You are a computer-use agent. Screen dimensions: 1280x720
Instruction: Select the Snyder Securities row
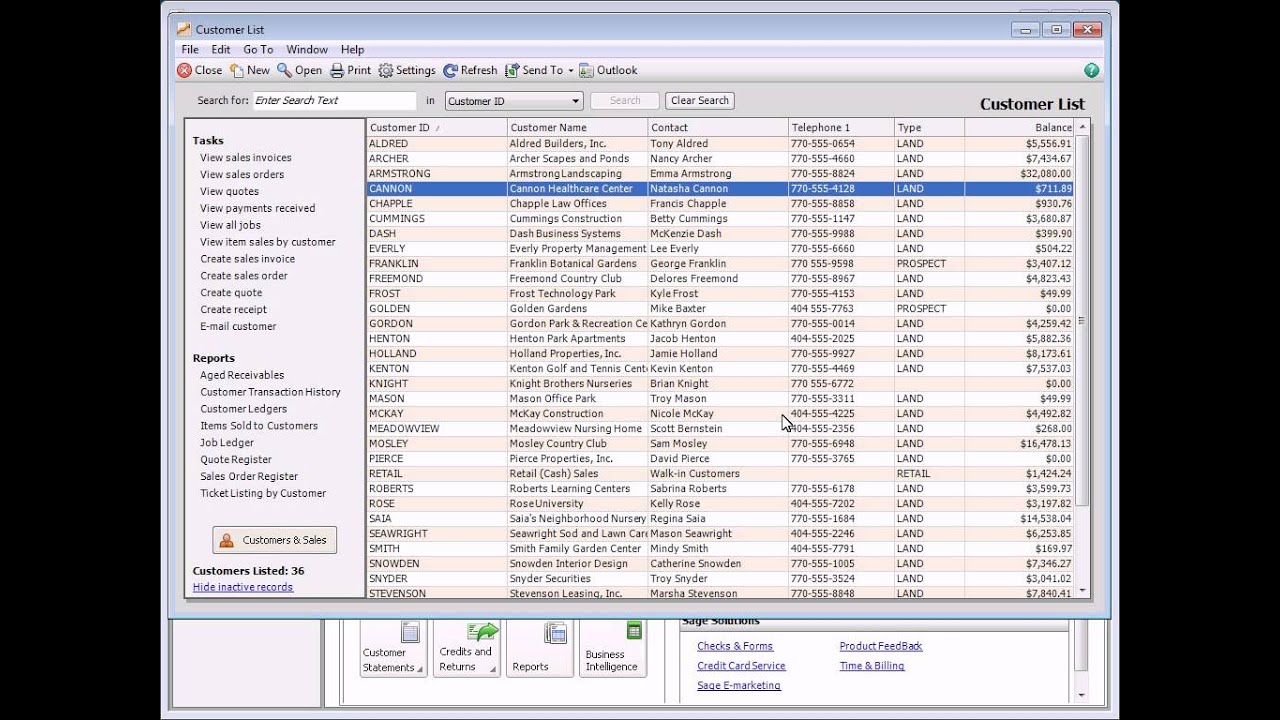[720, 578]
